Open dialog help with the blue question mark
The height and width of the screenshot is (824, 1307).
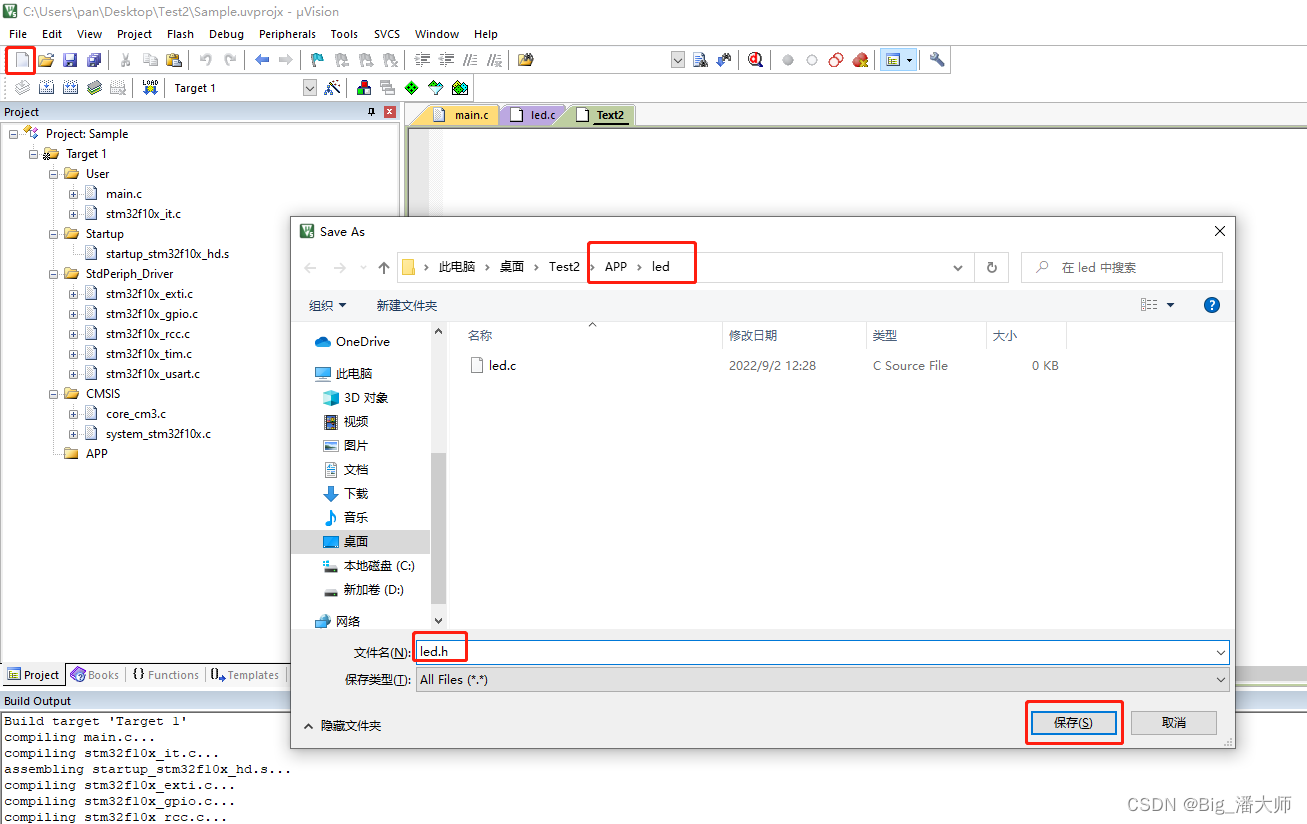click(x=1212, y=305)
